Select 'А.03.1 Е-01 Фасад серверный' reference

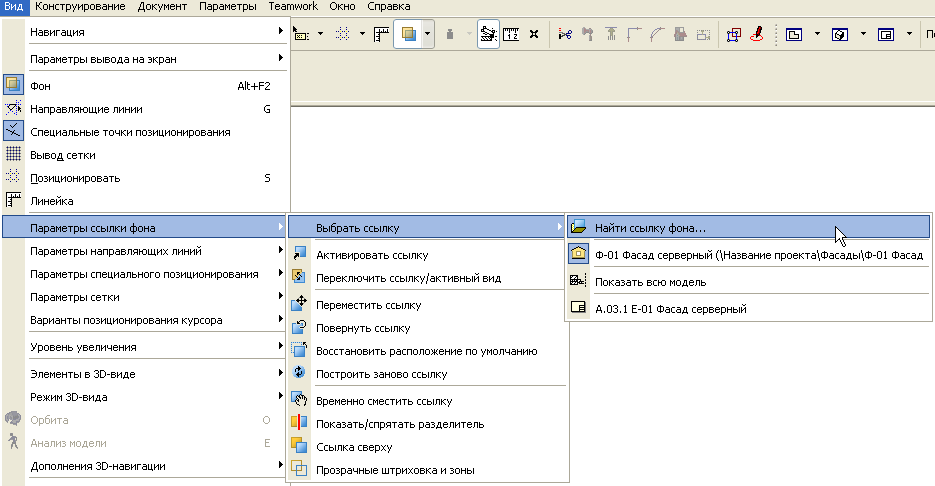(670, 309)
